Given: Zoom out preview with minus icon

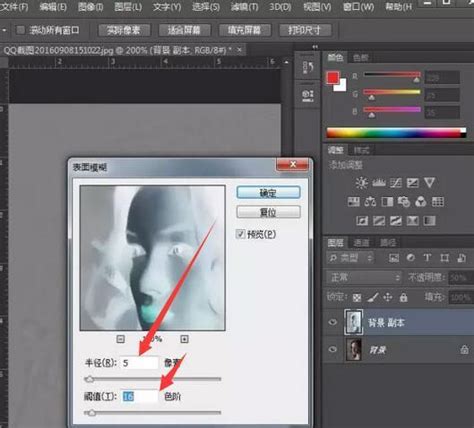Looking at the screenshot, I should (x=121, y=339).
